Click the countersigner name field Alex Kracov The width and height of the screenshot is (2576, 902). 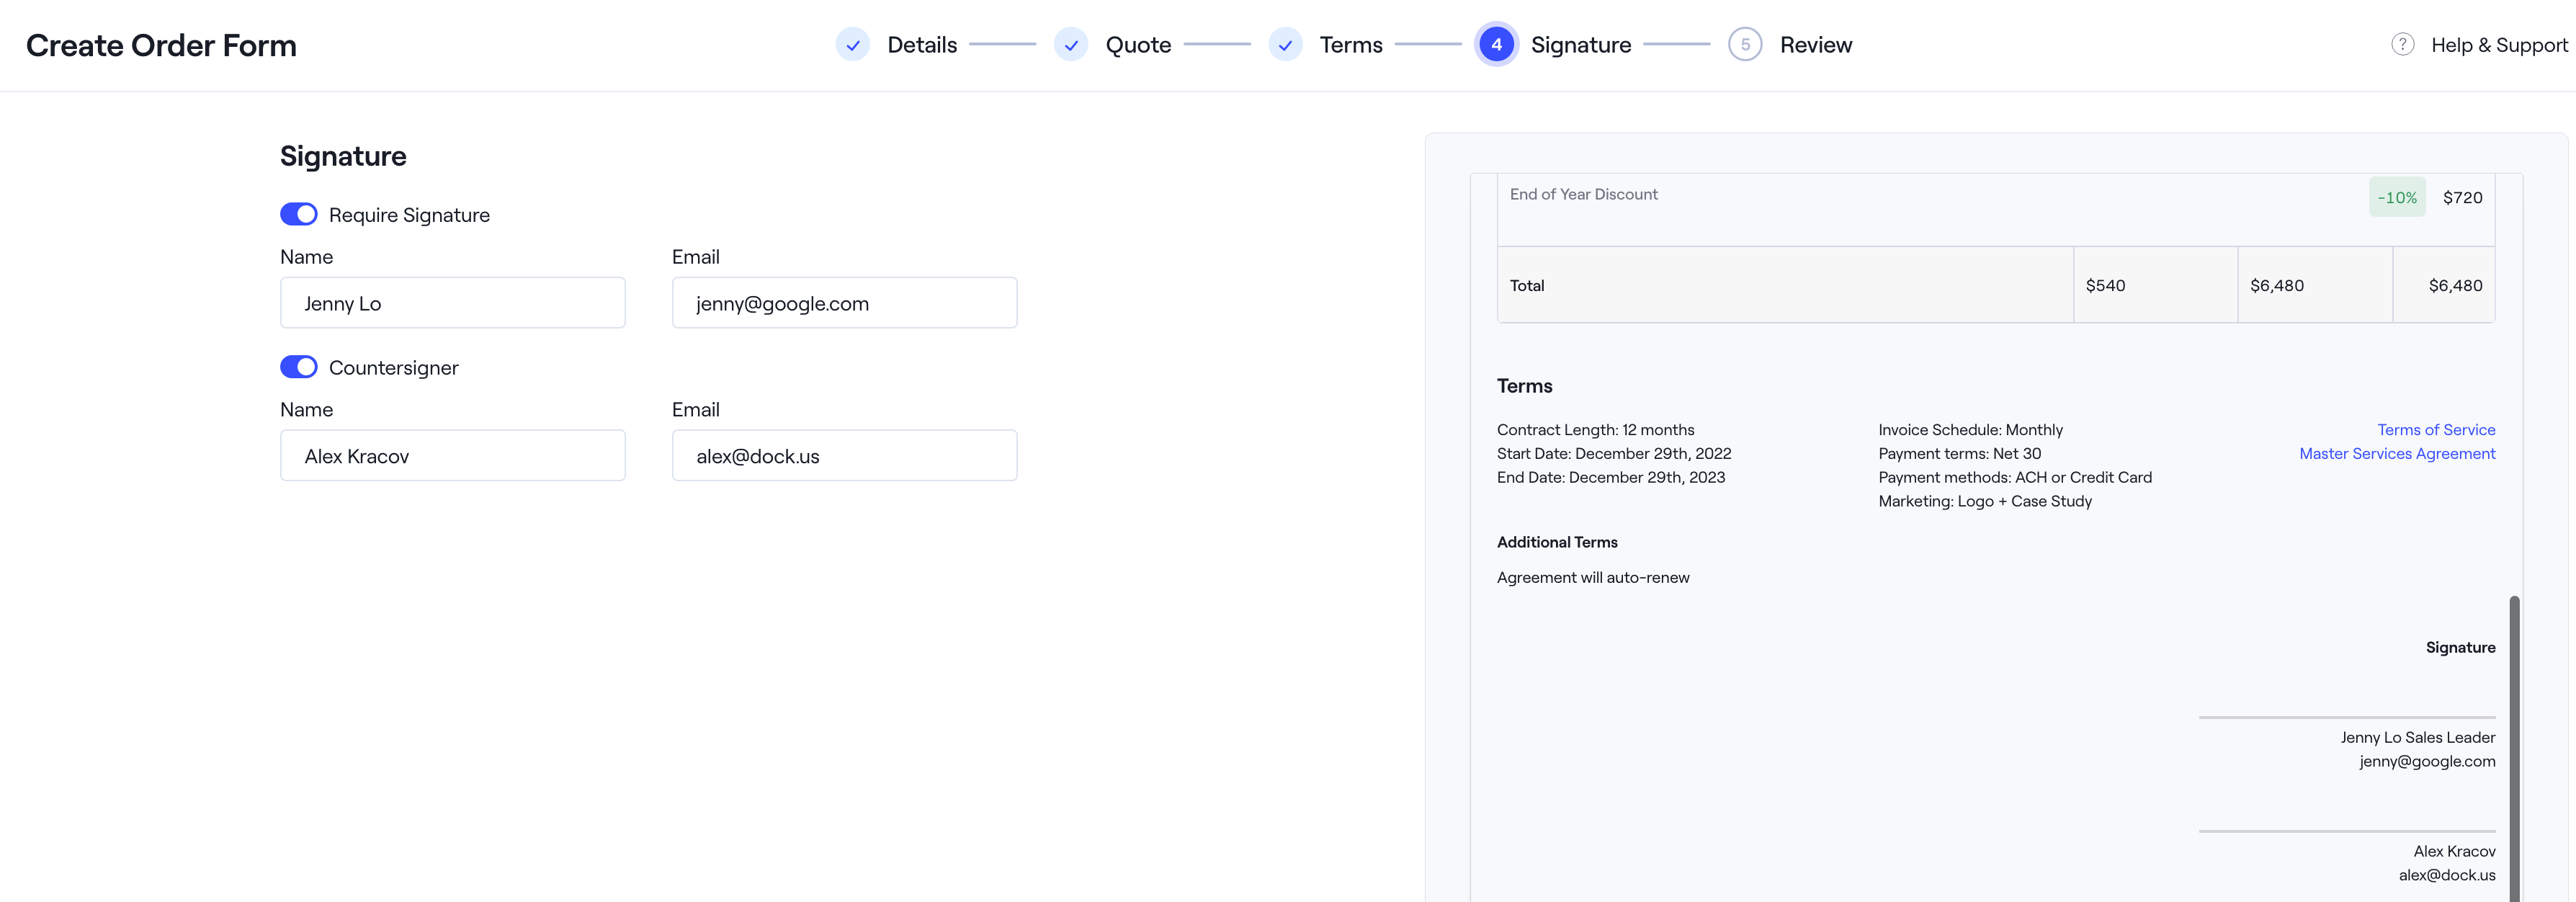pyautogui.click(x=453, y=456)
